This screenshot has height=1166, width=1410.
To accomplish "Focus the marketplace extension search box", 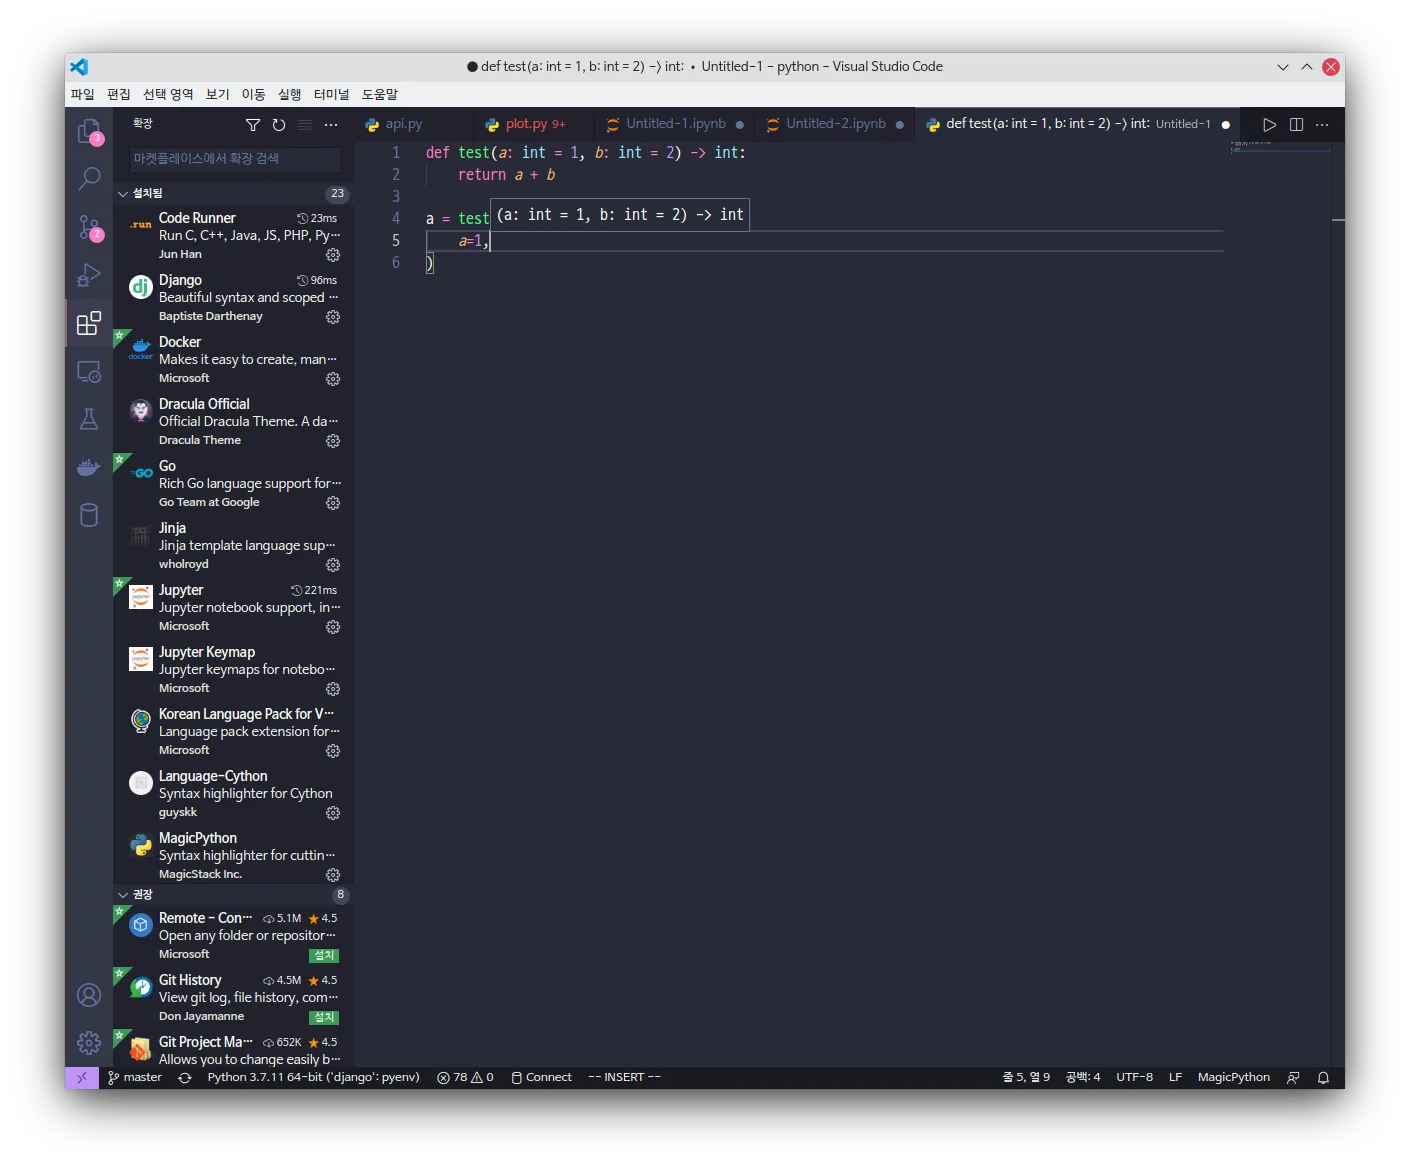I will click(235, 159).
